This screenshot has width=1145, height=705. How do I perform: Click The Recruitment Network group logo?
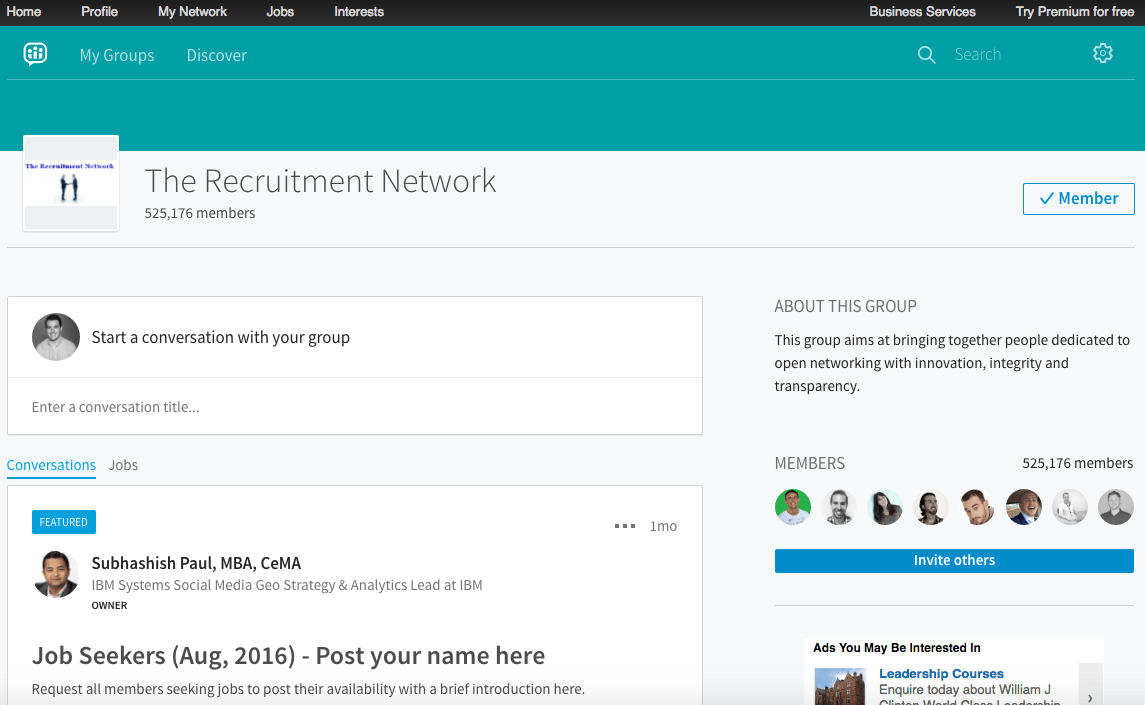click(71, 183)
